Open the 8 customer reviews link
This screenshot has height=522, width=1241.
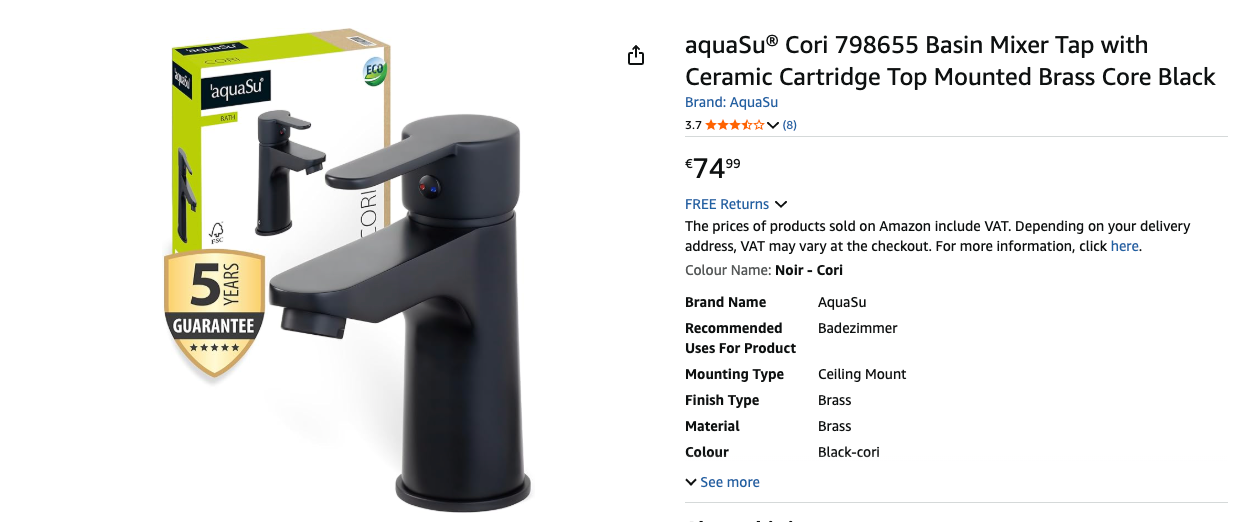[790, 125]
